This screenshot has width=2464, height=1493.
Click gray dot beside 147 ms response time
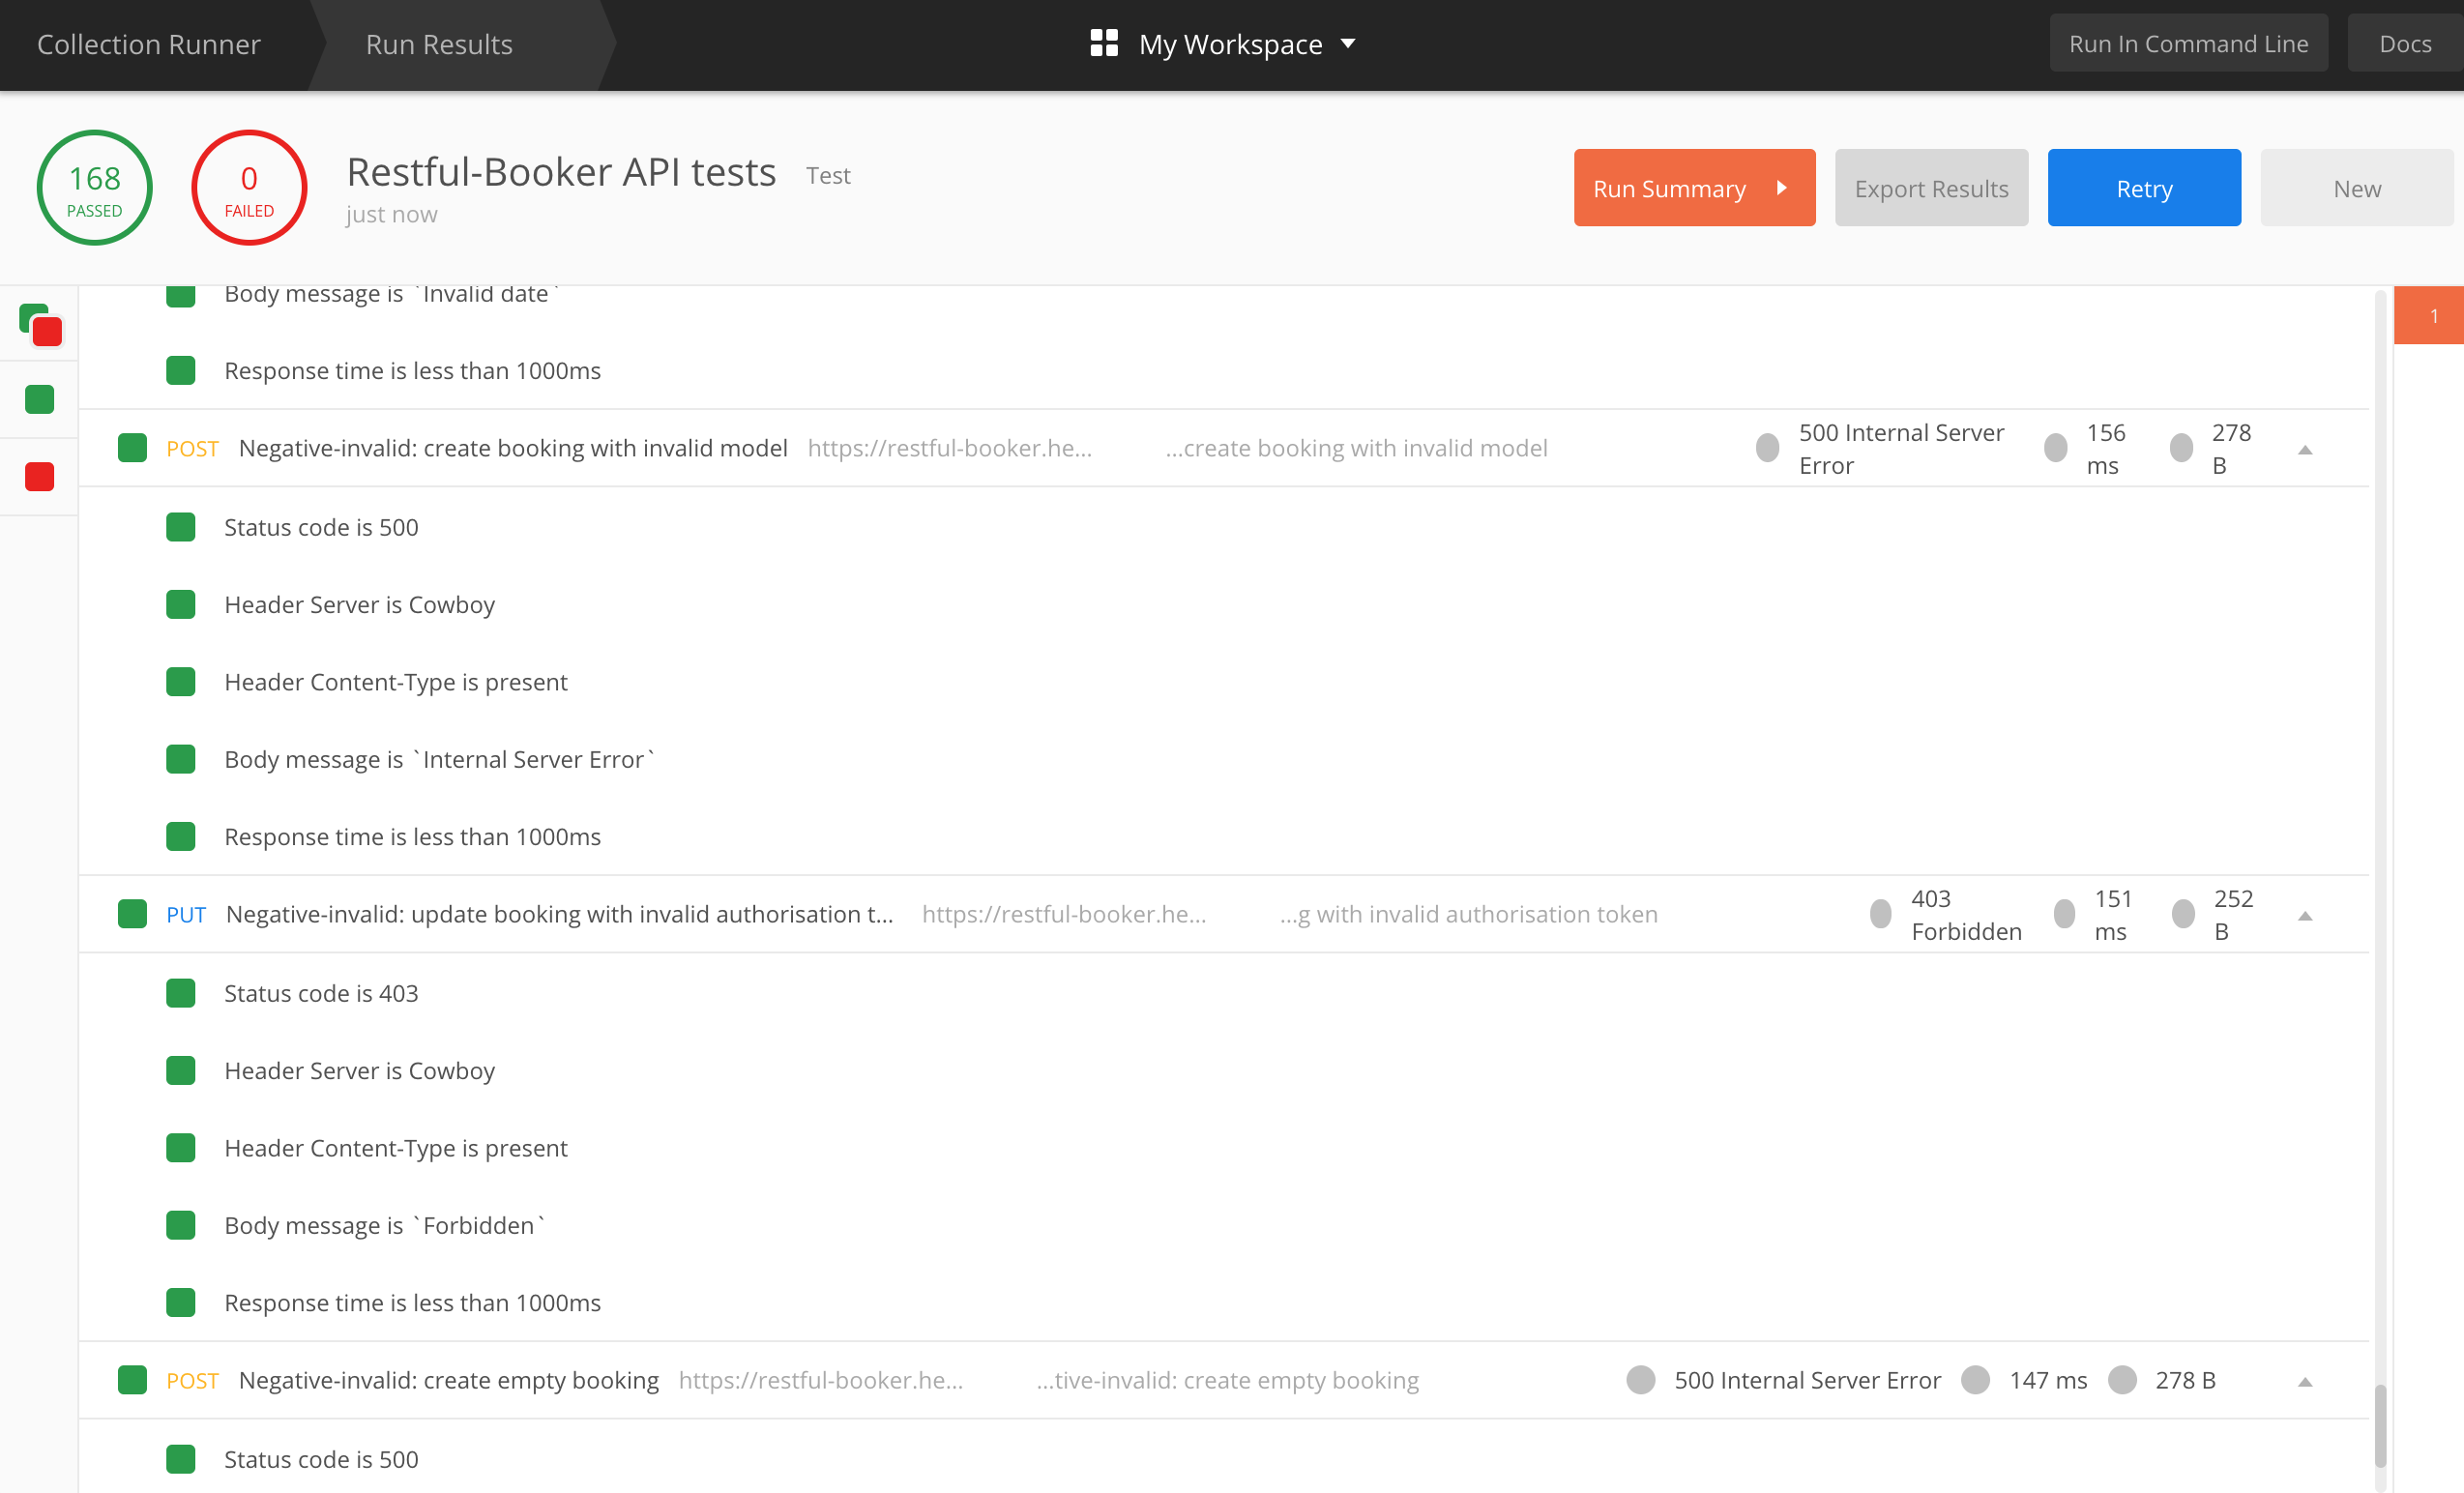[1975, 1380]
